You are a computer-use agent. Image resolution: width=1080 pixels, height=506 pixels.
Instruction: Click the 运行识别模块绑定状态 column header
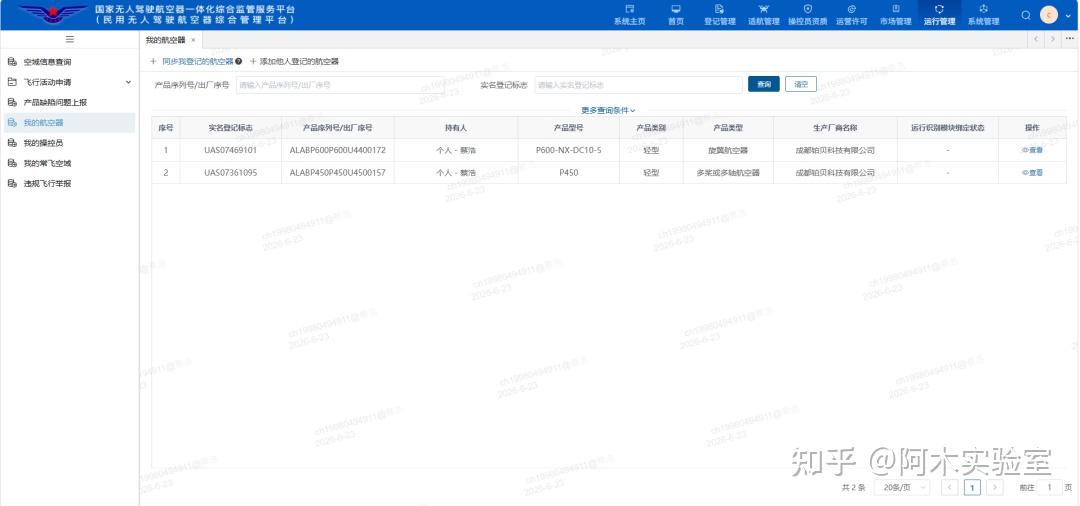(948, 129)
